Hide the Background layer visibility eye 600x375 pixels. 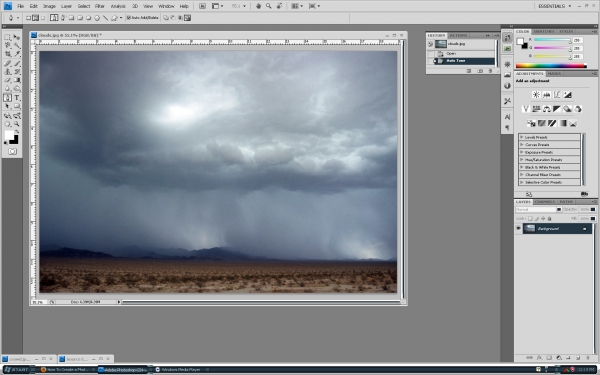point(518,228)
